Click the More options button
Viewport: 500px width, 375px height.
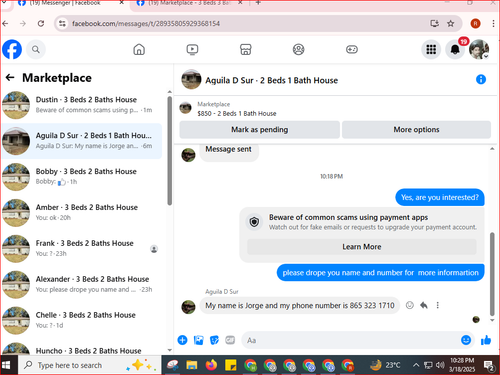click(416, 130)
